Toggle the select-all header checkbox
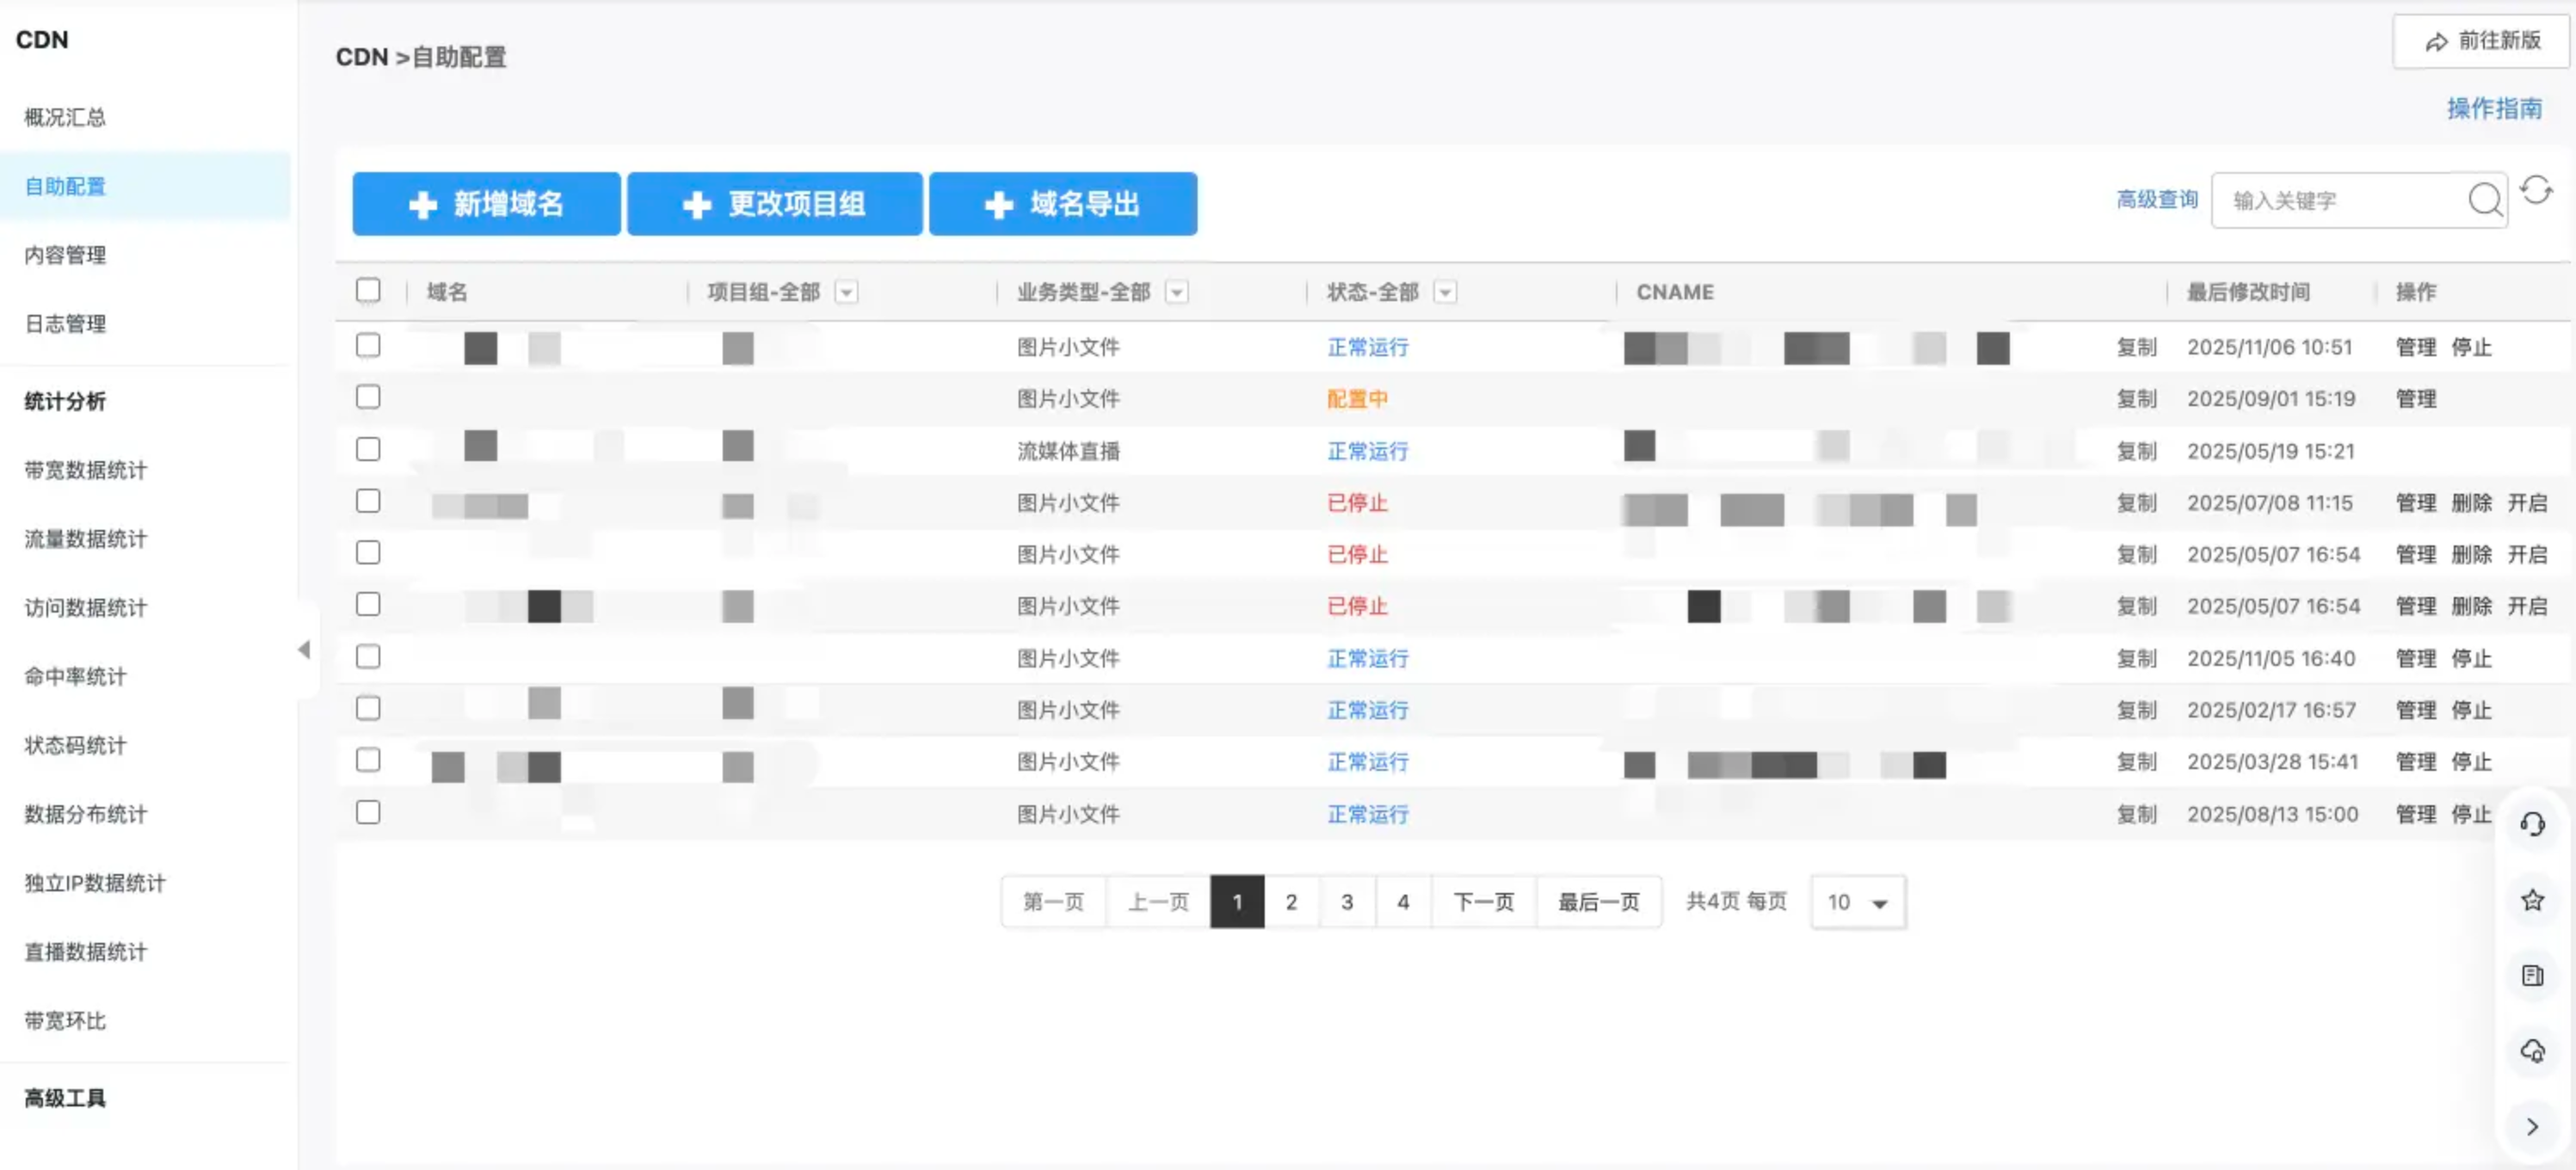 [x=368, y=291]
